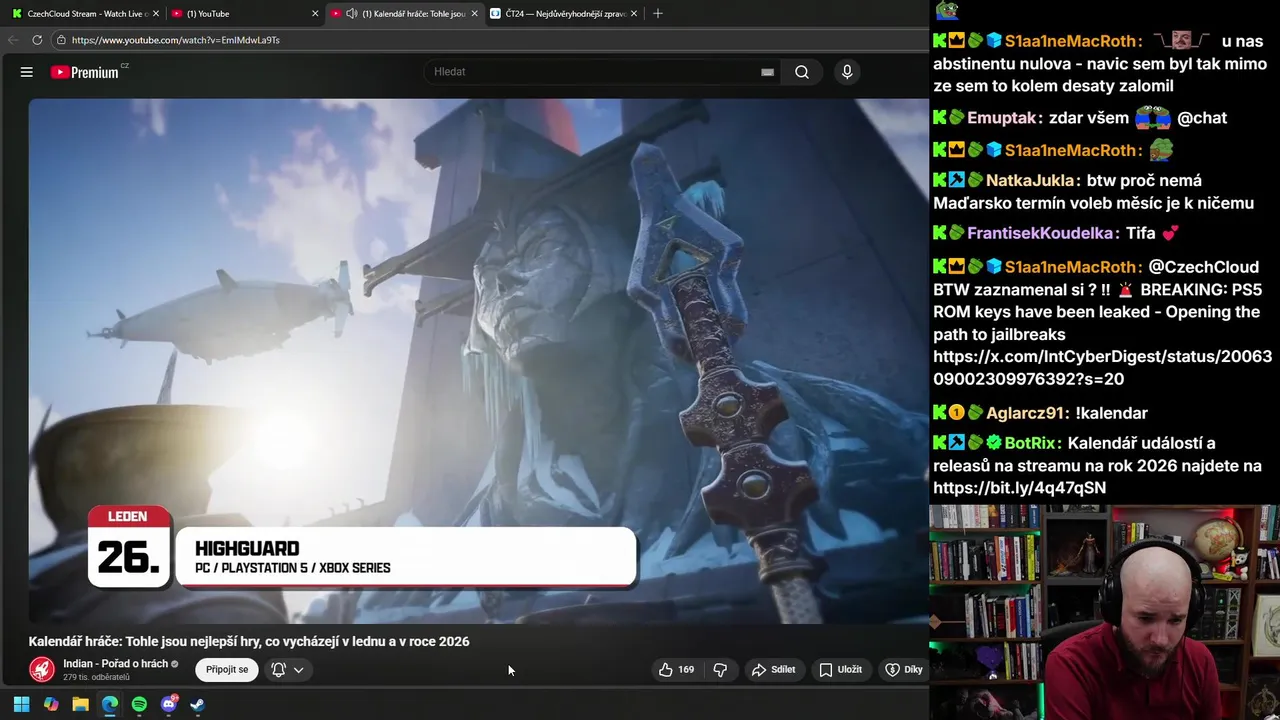Screen dimensions: 1280x720
Task: Click the 279 tis. odběratelů subscriber count
Action: [96, 678]
